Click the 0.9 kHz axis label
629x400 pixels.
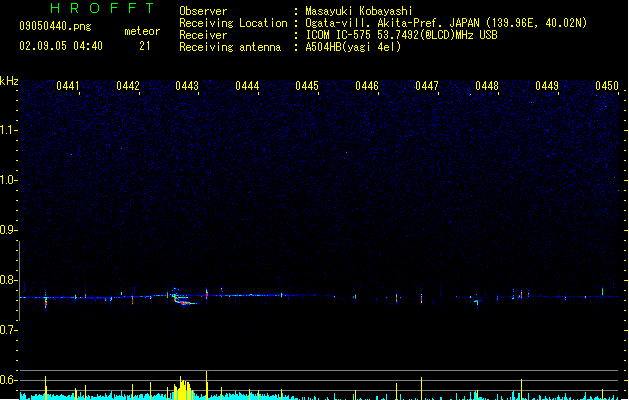coord(8,230)
